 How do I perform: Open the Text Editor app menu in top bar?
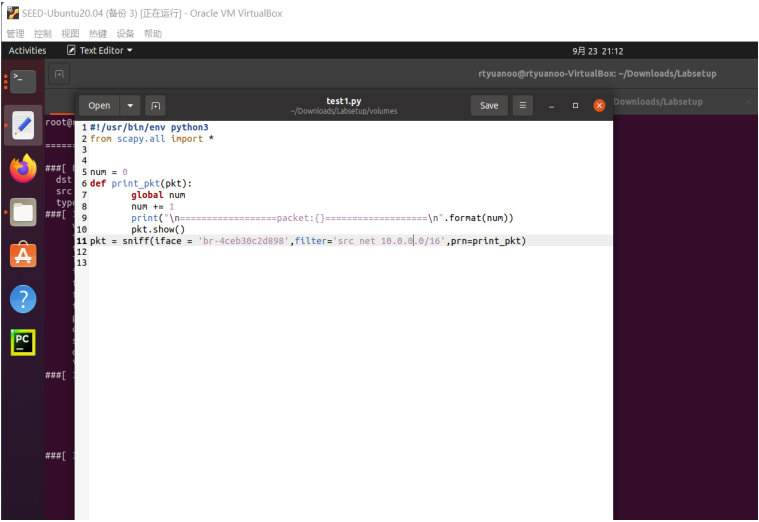click(x=100, y=50)
